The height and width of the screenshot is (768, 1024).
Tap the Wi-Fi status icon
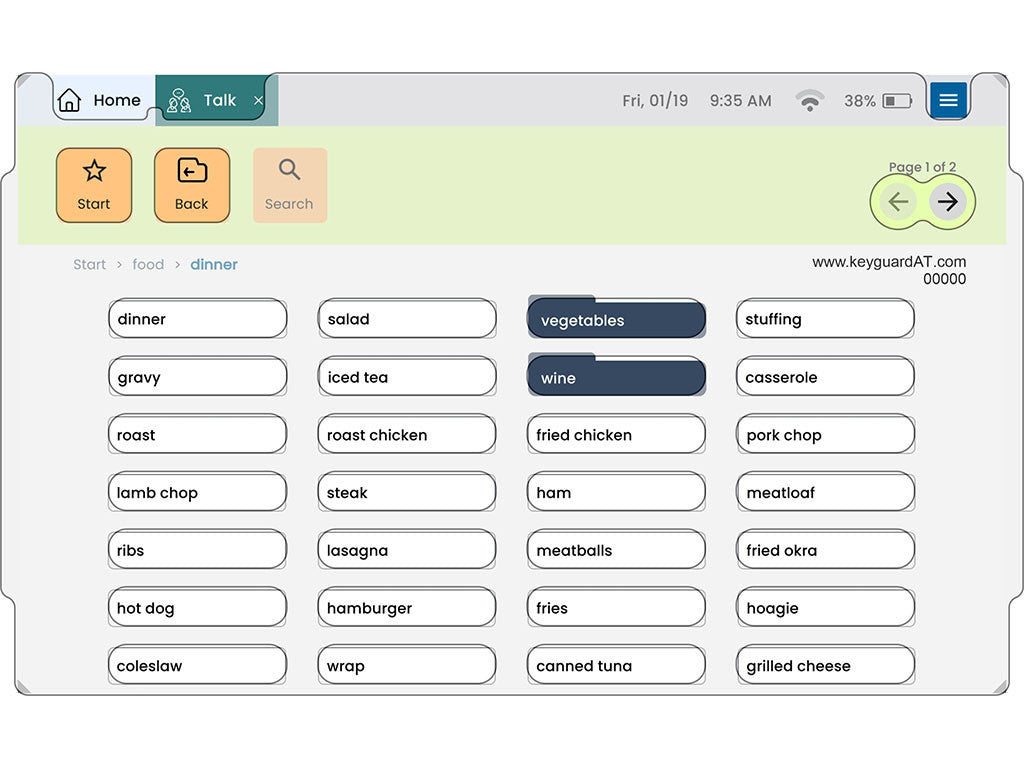pos(810,100)
